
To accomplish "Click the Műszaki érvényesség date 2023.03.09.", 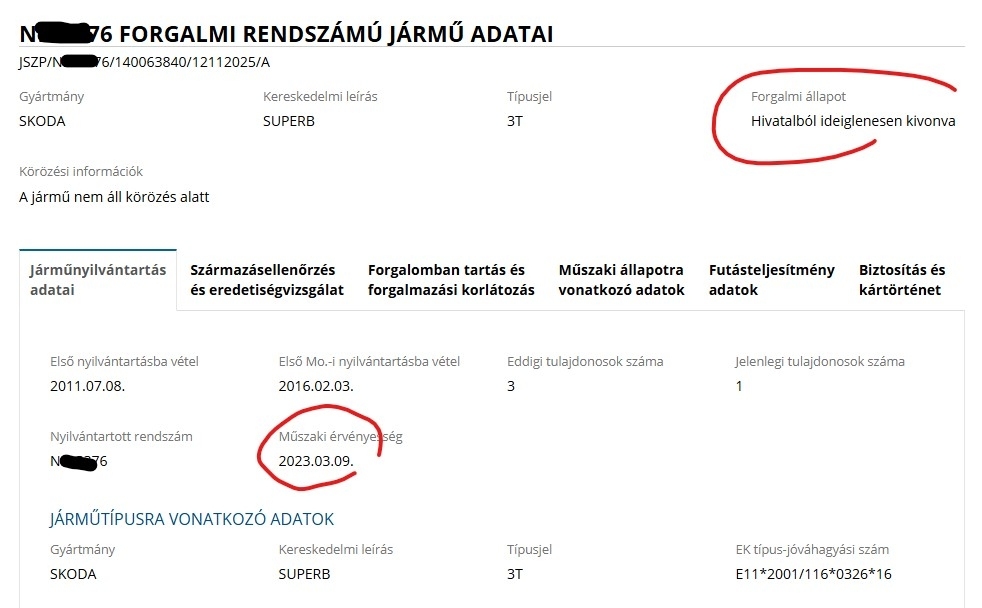I will (x=316, y=461).
